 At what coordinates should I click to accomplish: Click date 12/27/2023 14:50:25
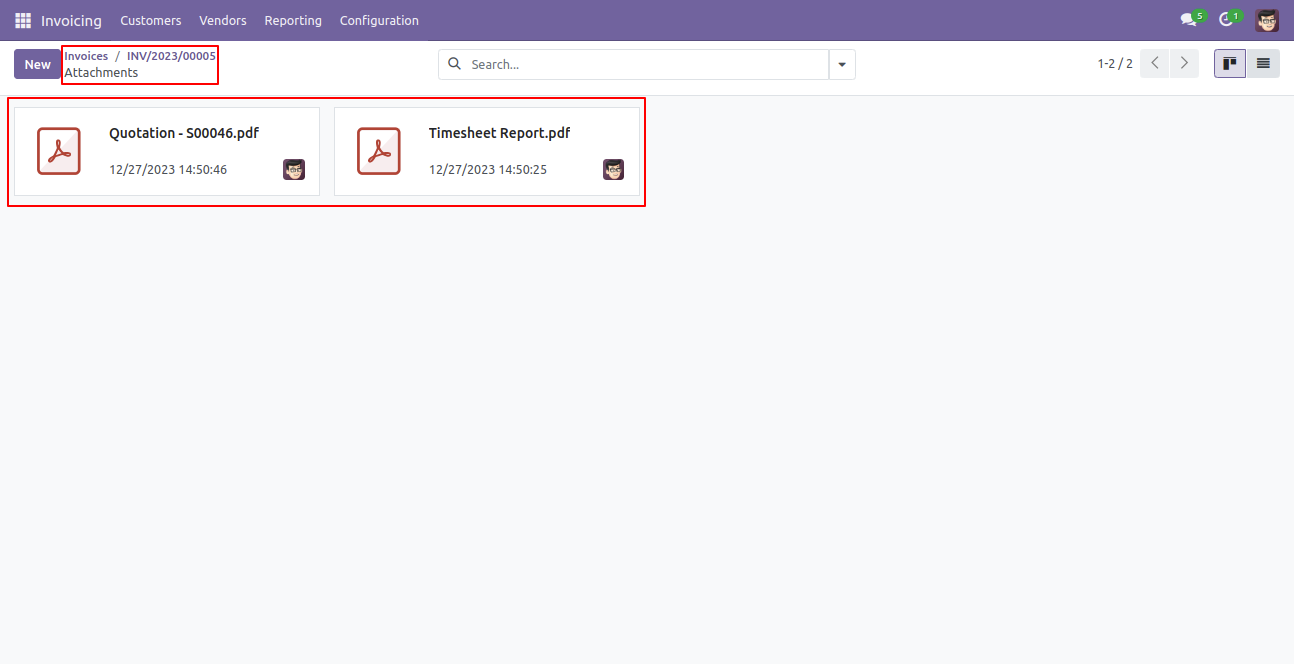click(488, 170)
